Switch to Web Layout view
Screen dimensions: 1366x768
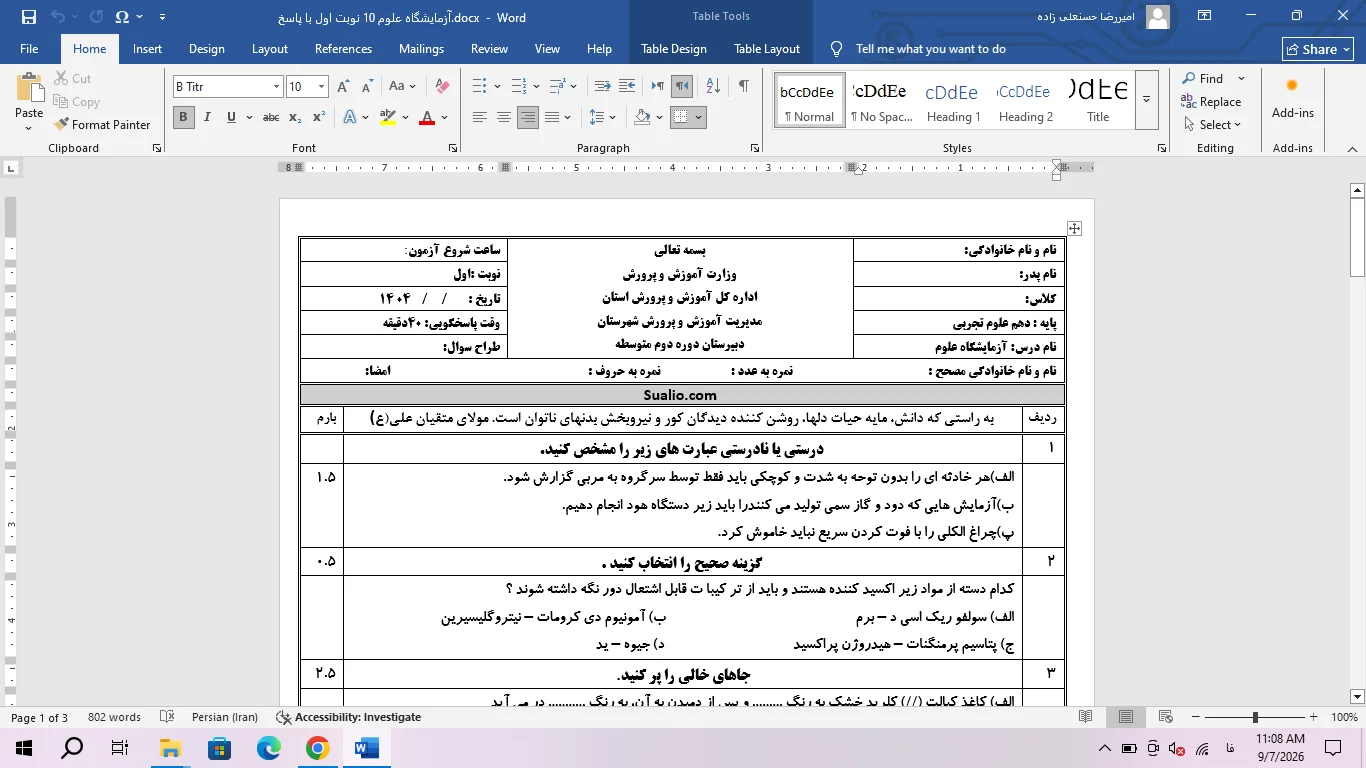[x=1167, y=717]
